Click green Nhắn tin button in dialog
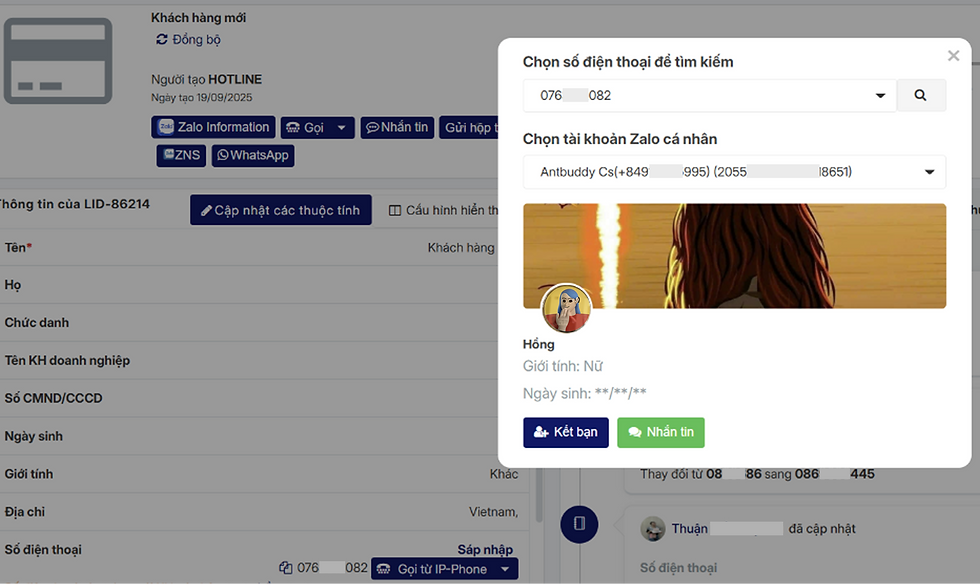The image size is (980, 584). tap(661, 432)
